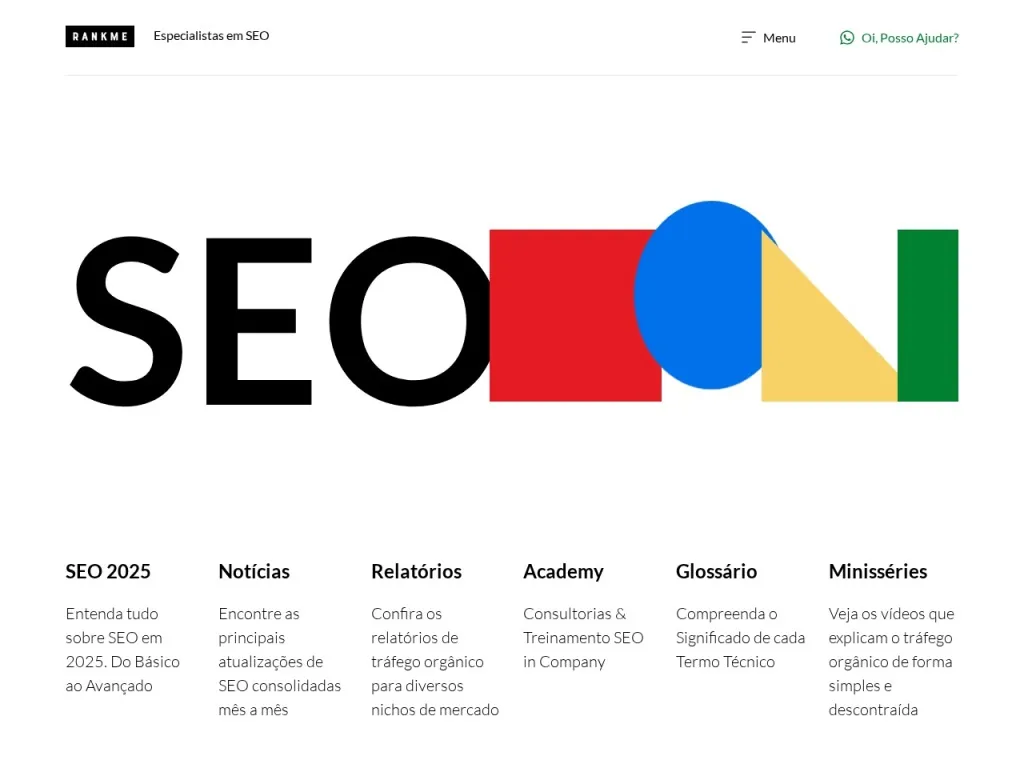
Task: Open the Academy section heading
Action: 563,571
